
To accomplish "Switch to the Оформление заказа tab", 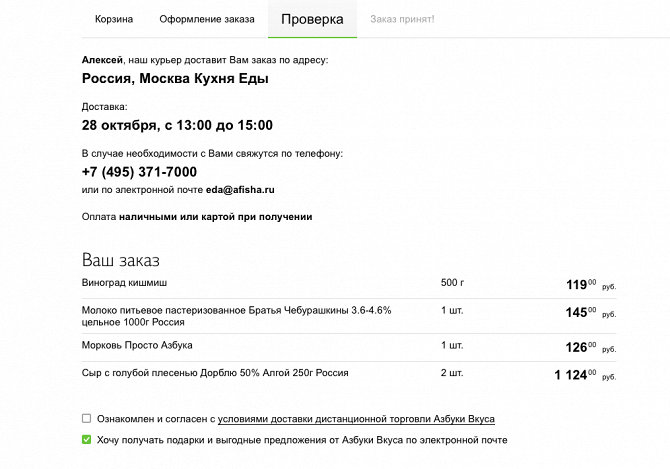I will point(207,19).
